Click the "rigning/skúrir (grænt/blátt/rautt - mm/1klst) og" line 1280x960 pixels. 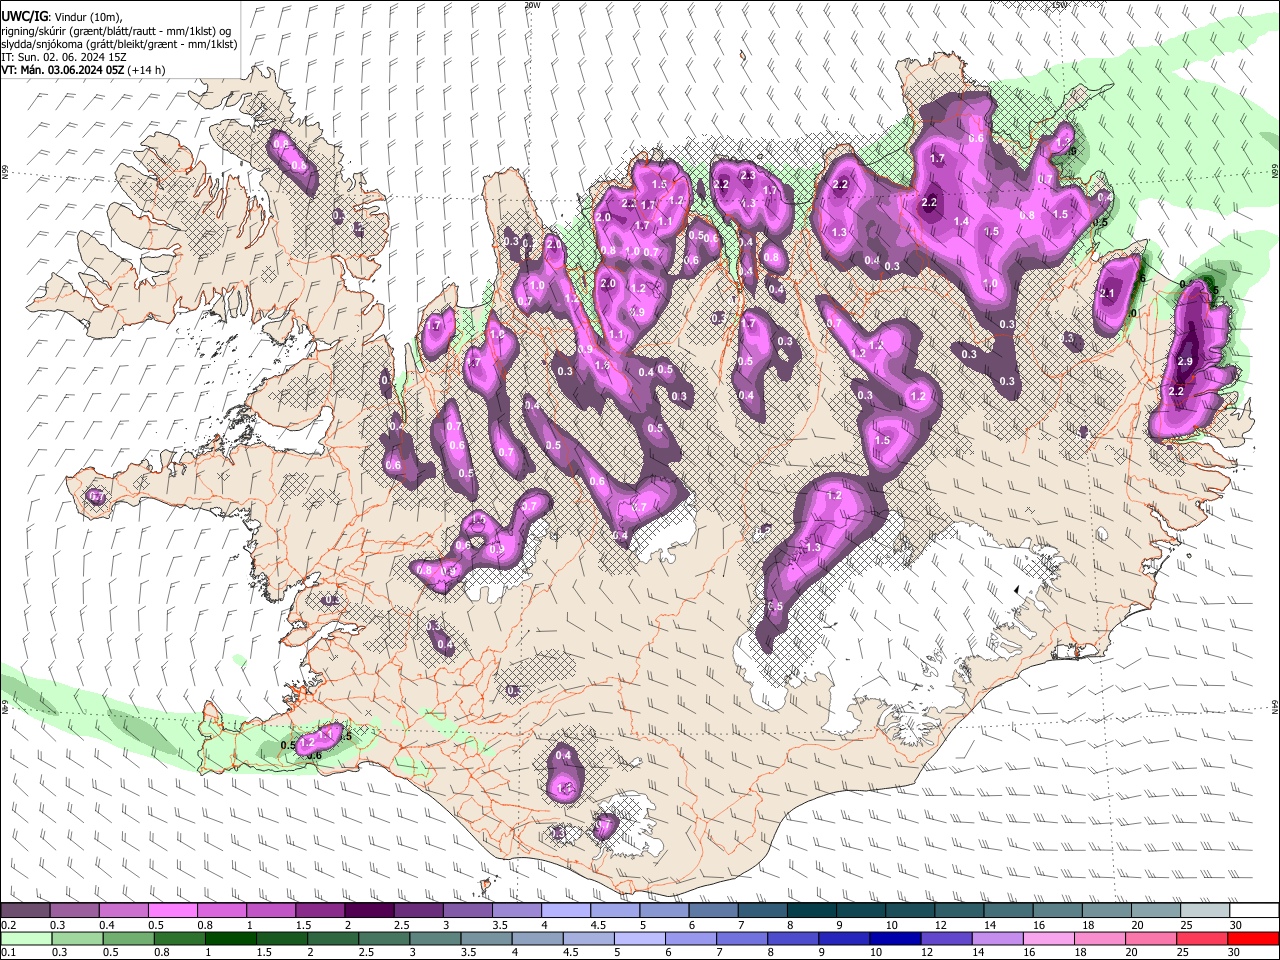coord(117,30)
